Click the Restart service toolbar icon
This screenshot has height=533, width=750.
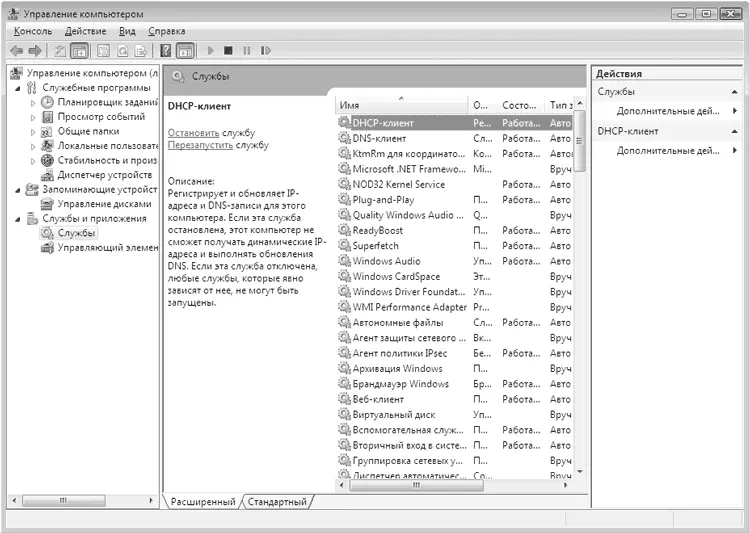click(265, 50)
